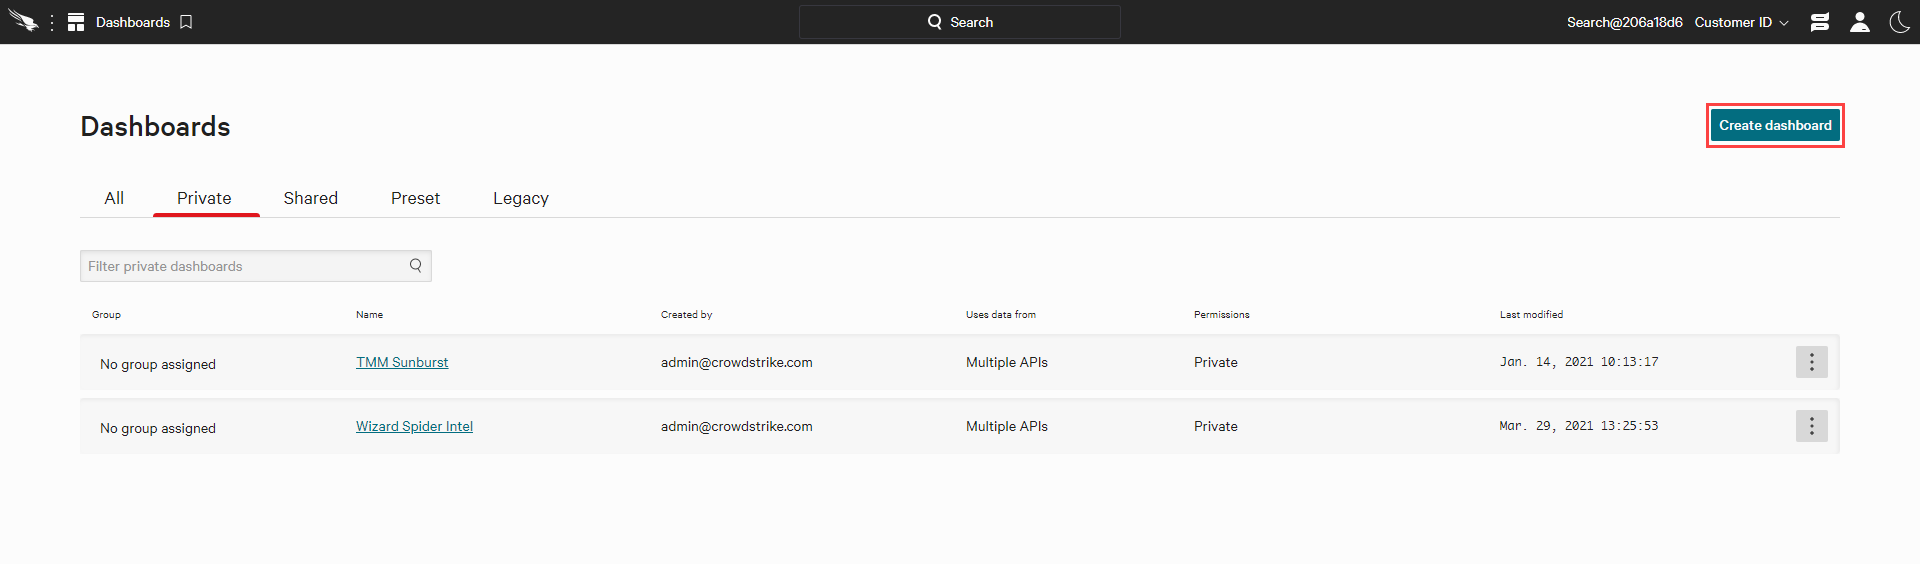Click Private permission in TMM Sunburst row

(x=1216, y=362)
